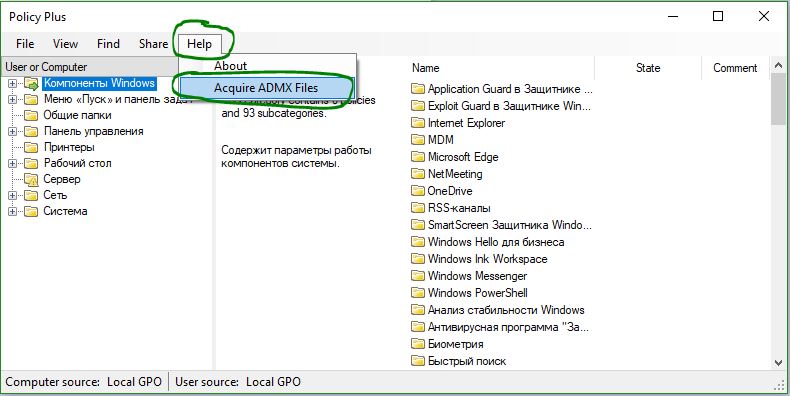Expand the Меню «Пуск» tree node

pos(13,99)
